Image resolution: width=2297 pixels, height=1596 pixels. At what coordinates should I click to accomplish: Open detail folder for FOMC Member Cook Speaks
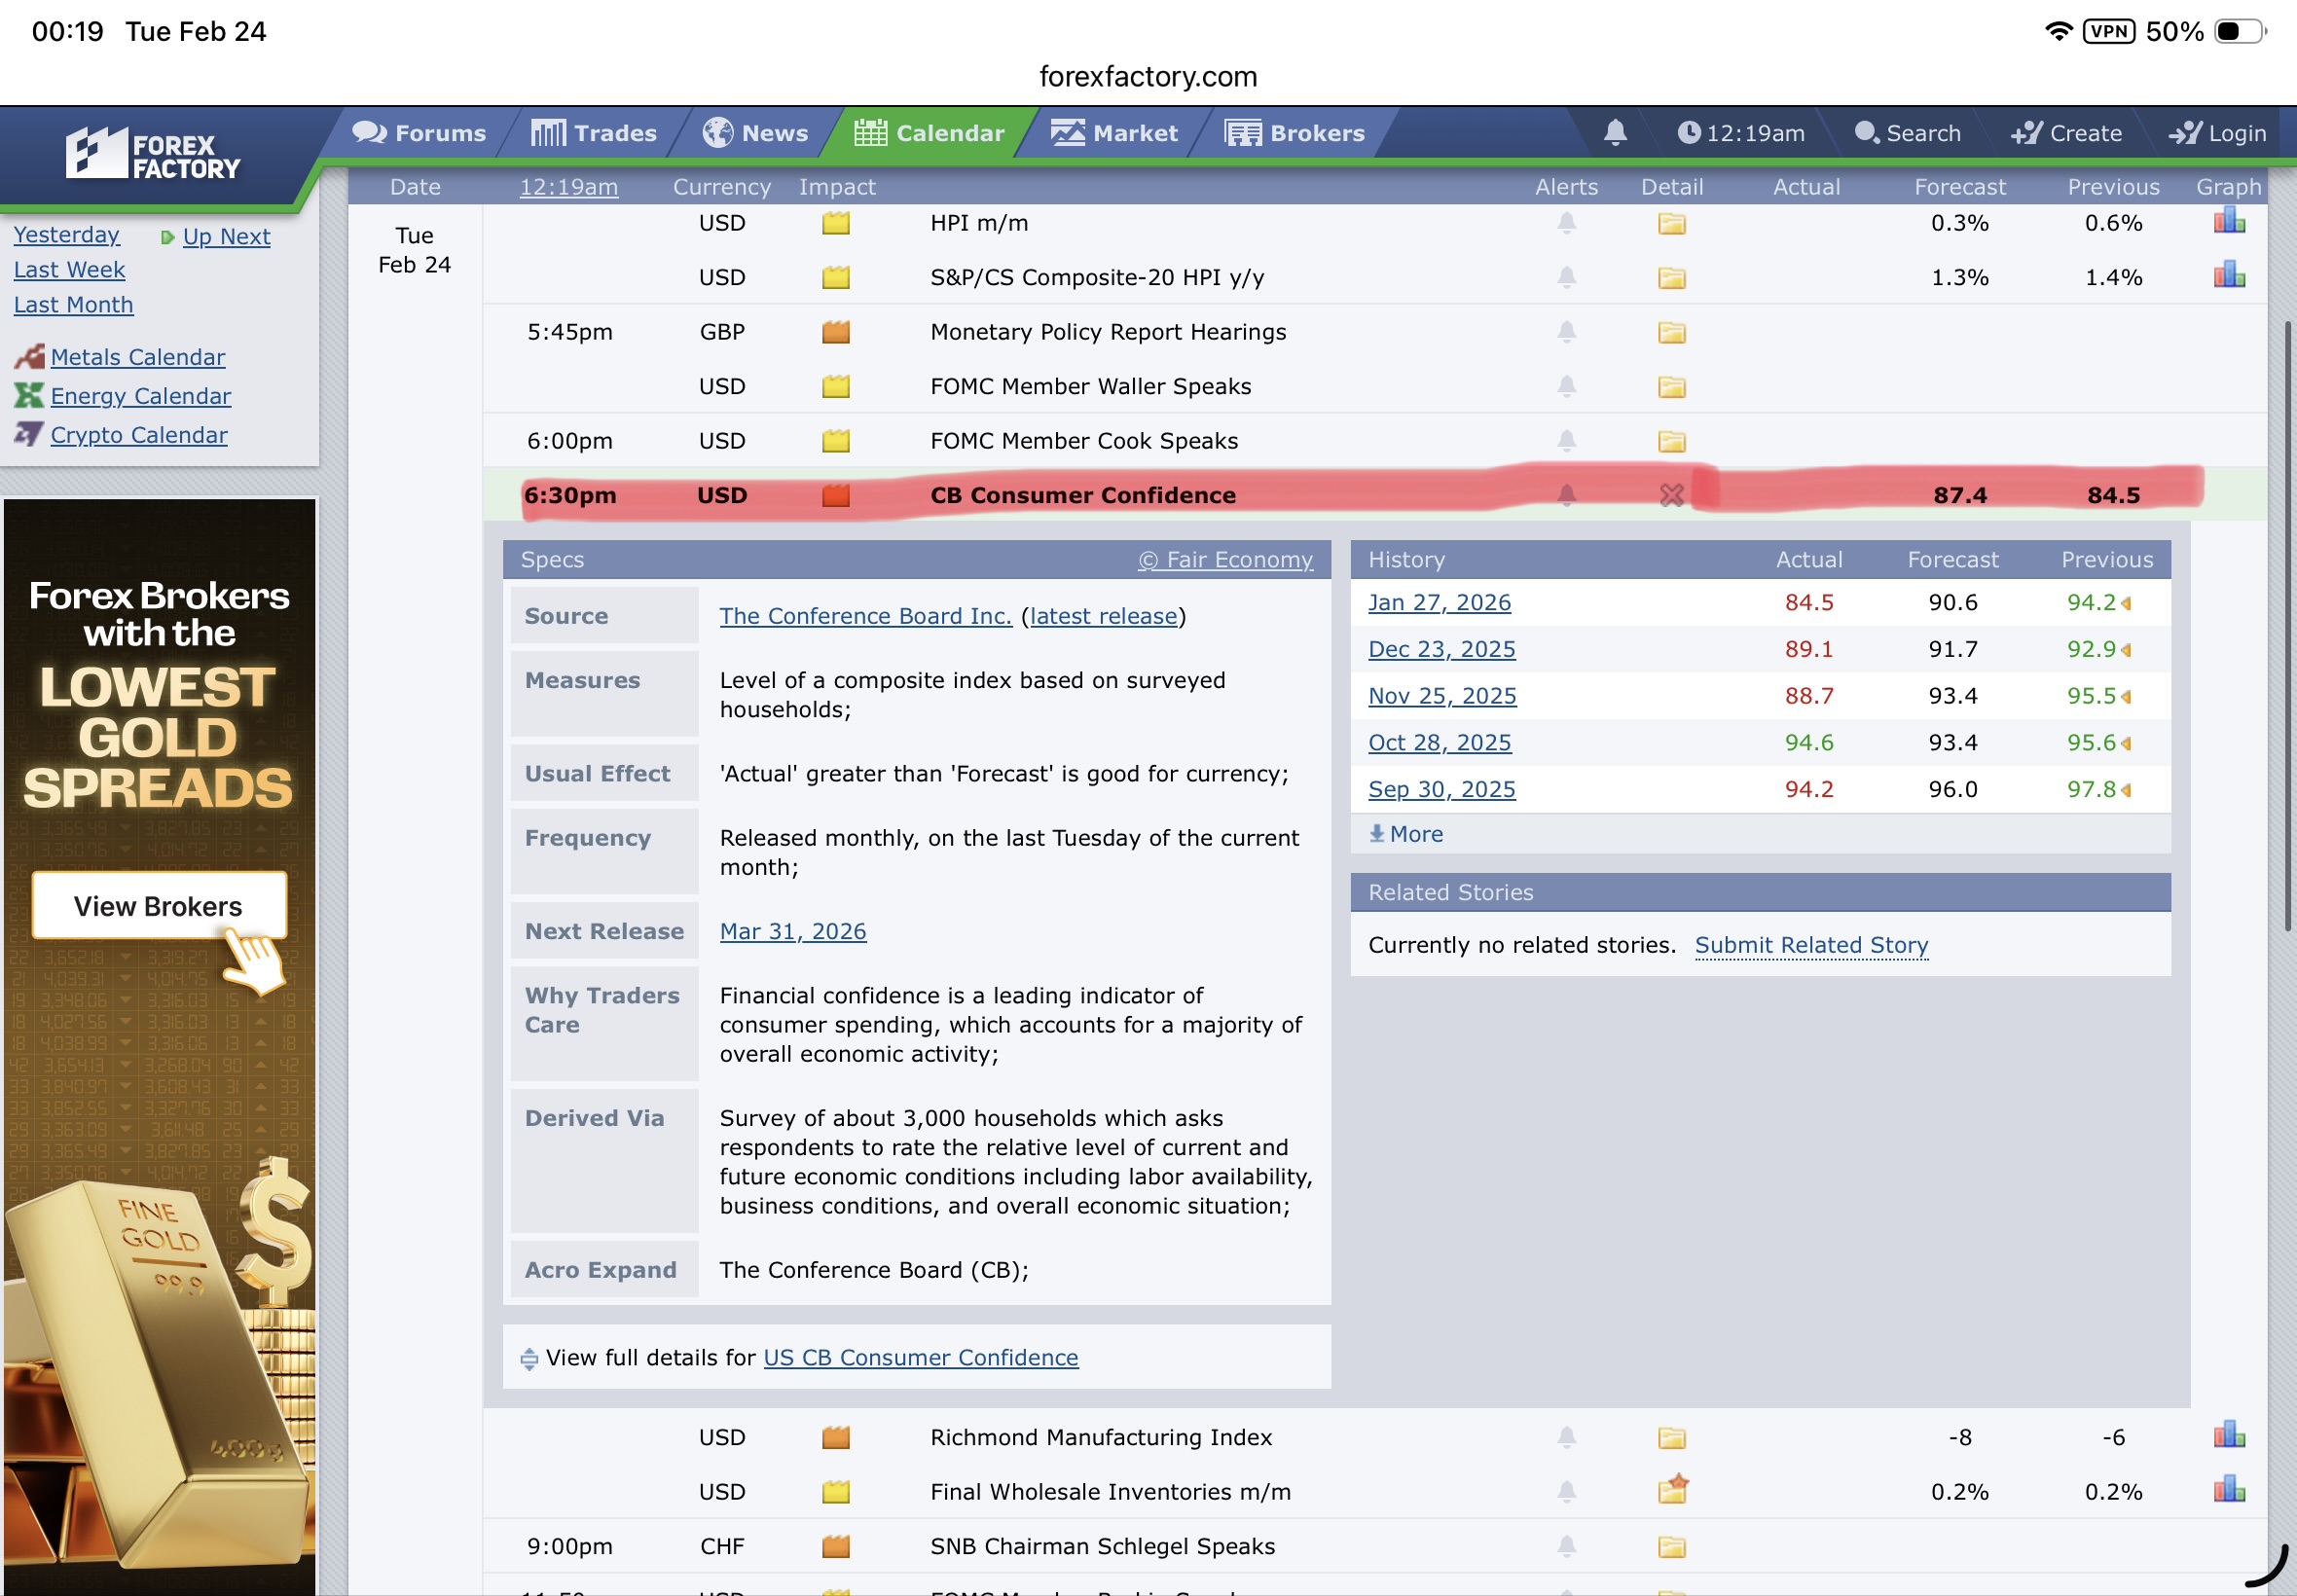(x=1671, y=441)
